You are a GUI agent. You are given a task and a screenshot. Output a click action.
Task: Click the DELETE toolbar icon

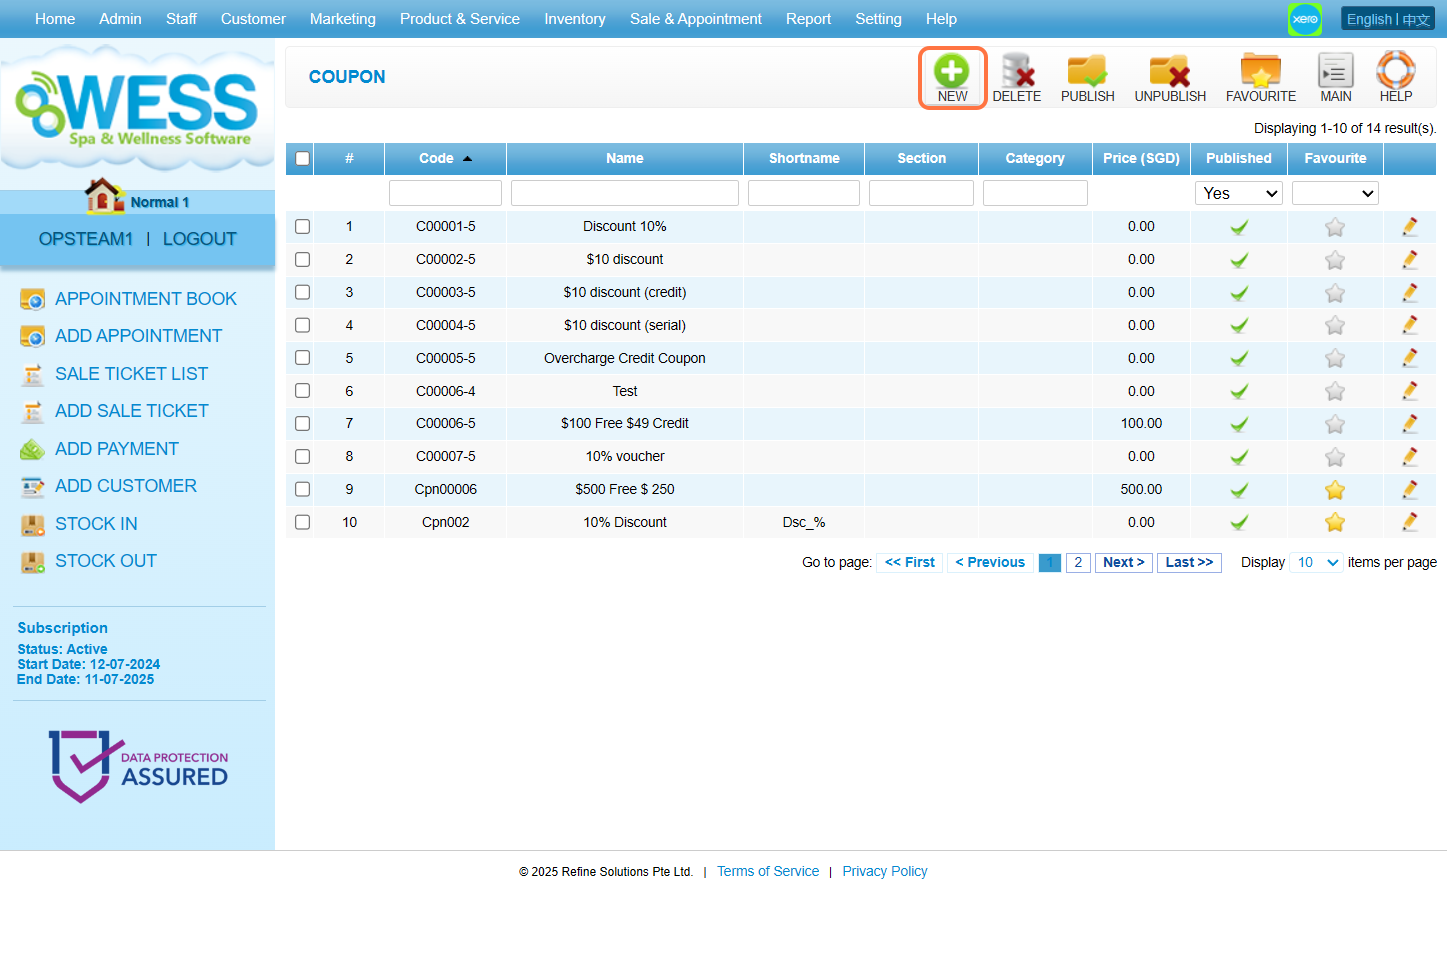1016,73
